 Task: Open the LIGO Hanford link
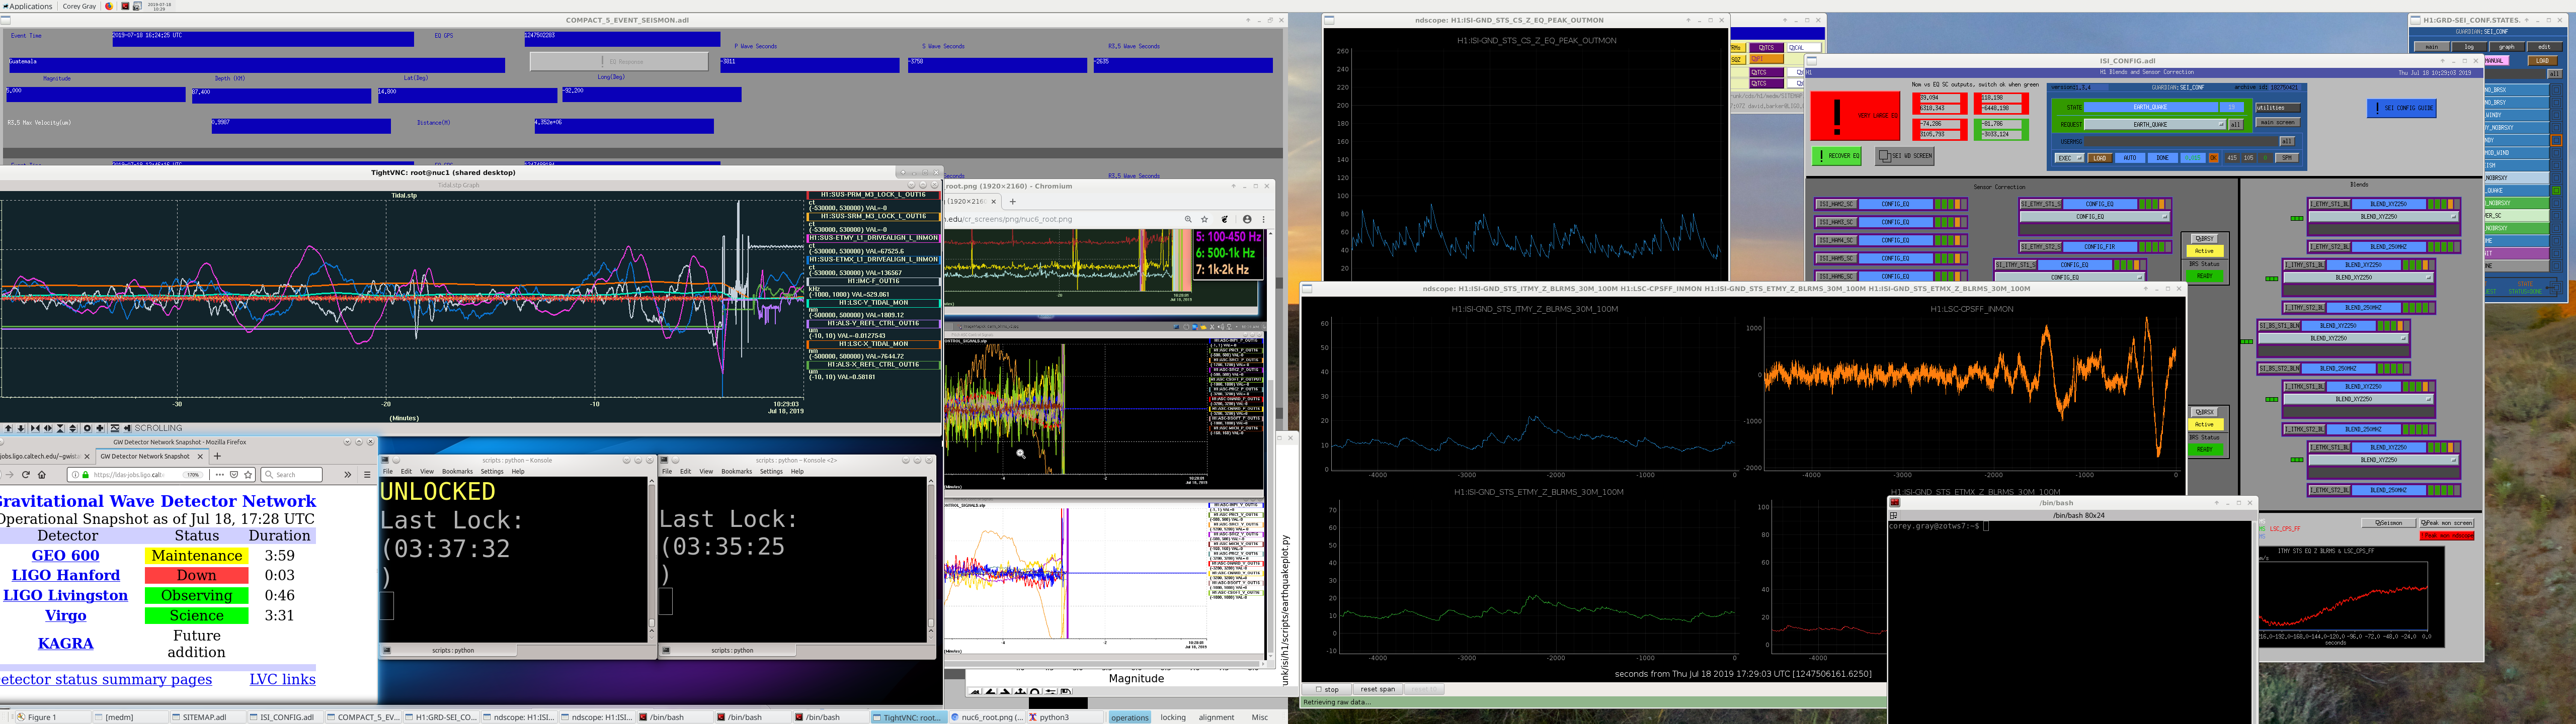66,575
